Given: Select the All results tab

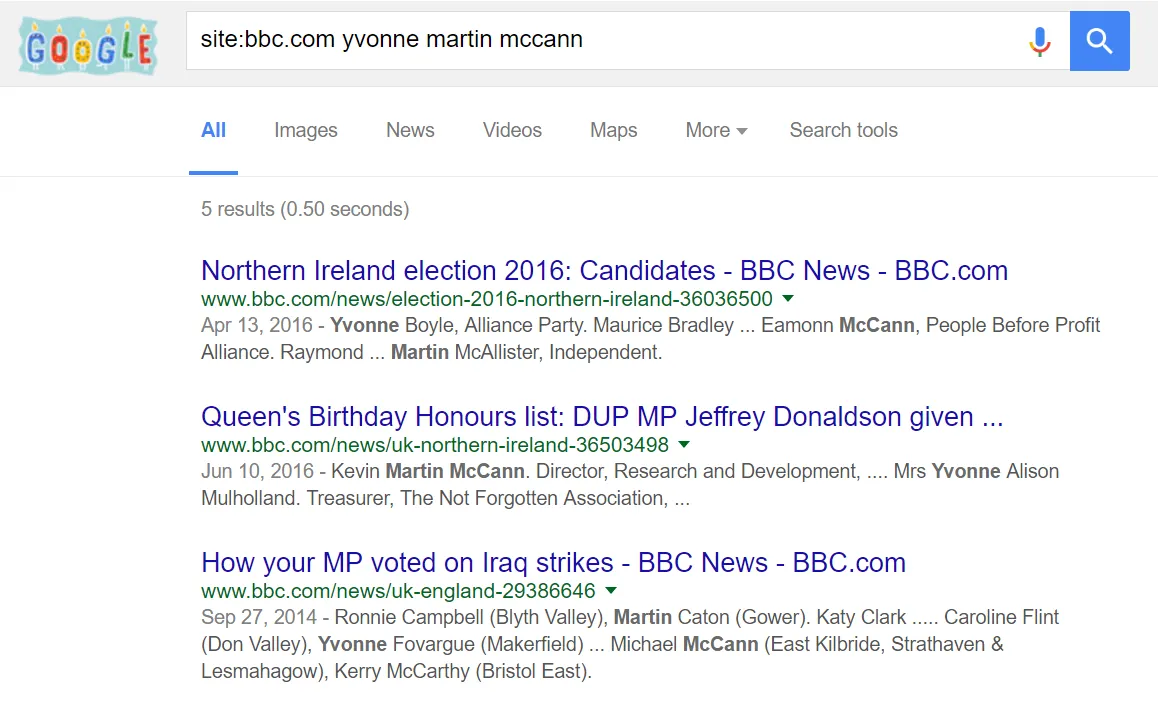Looking at the screenshot, I should pos(213,130).
